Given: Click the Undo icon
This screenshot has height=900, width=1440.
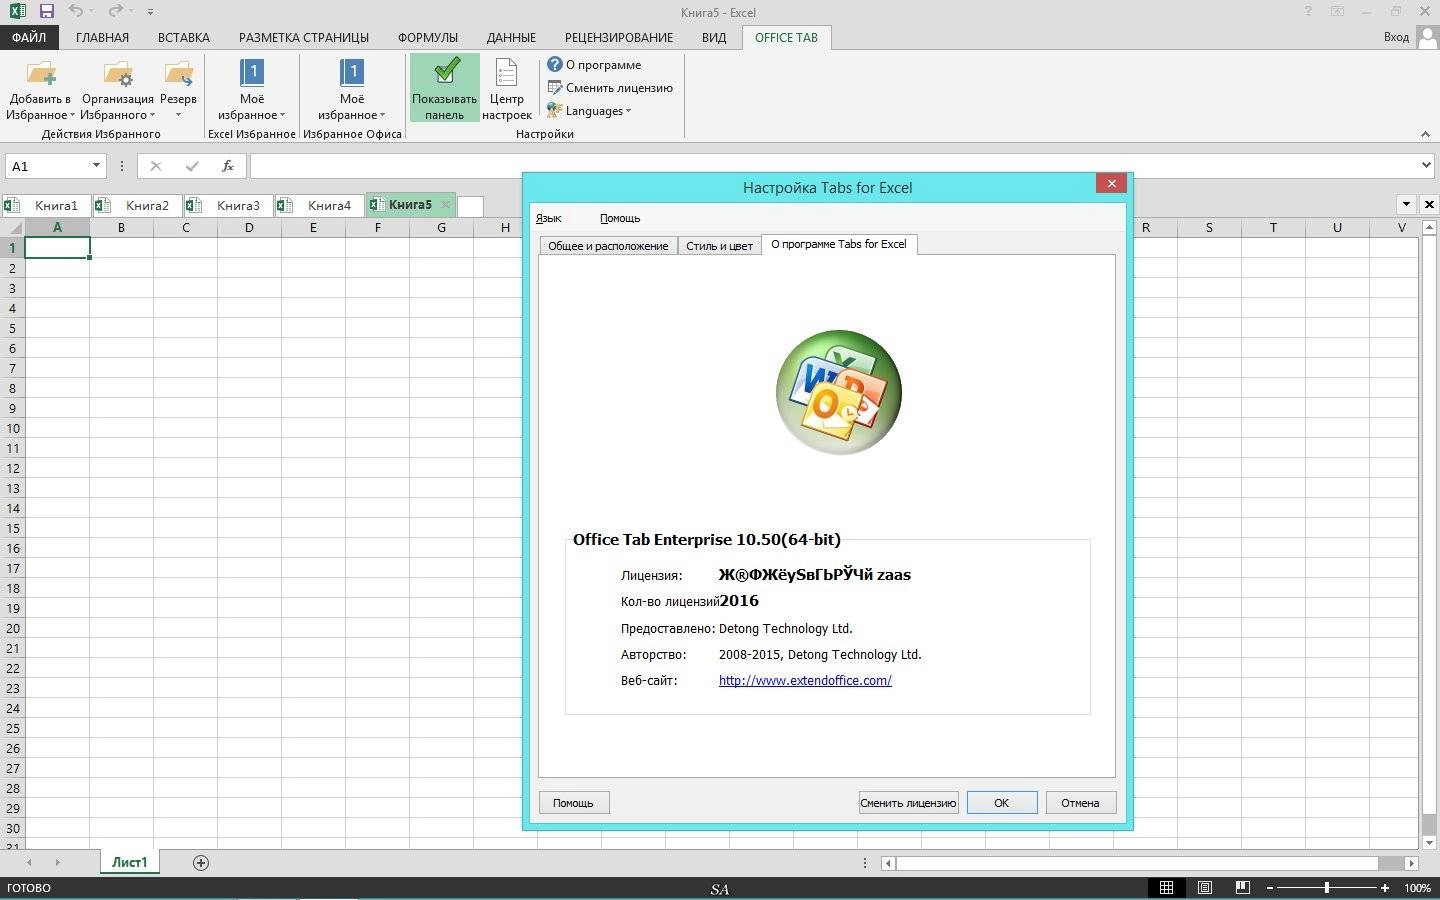Looking at the screenshot, I should 76,11.
